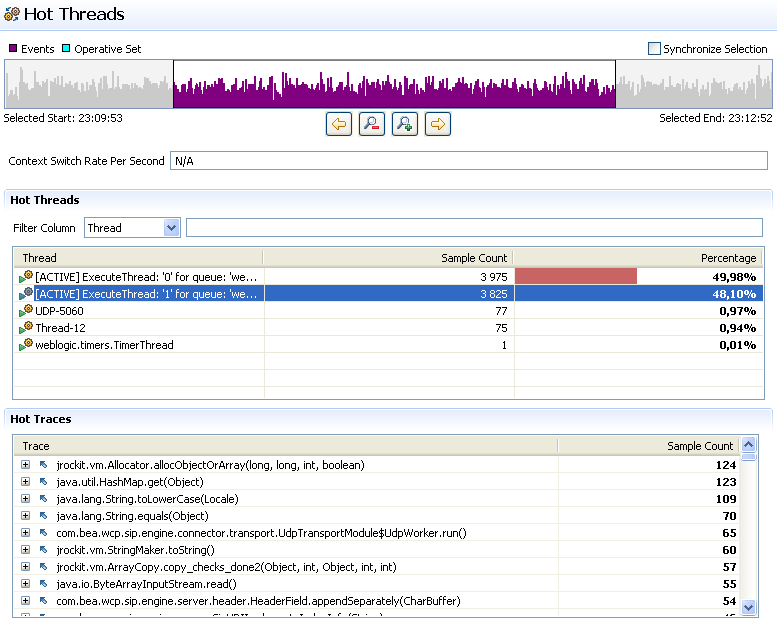Image resolution: width=777 pixels, height=625 pixels.
Task: Click the Hot Traces scroll up arrow
Action: 748,444
